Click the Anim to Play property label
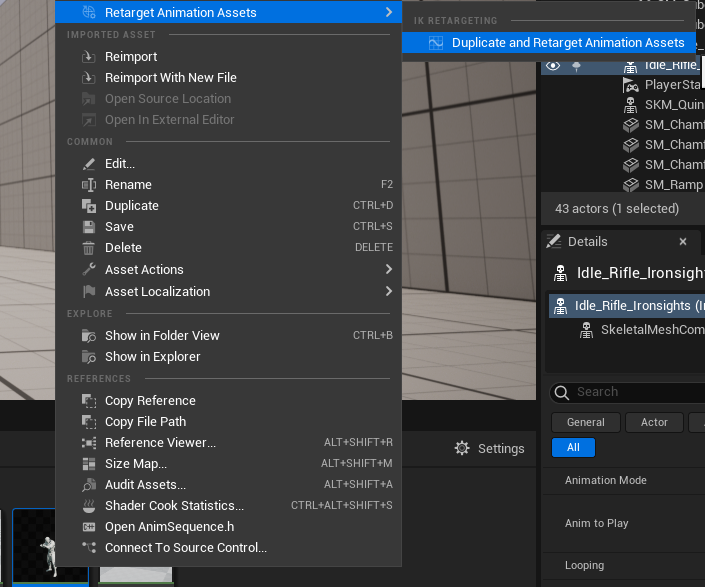Viewport: 705px width, 587px height. (597, 524)
